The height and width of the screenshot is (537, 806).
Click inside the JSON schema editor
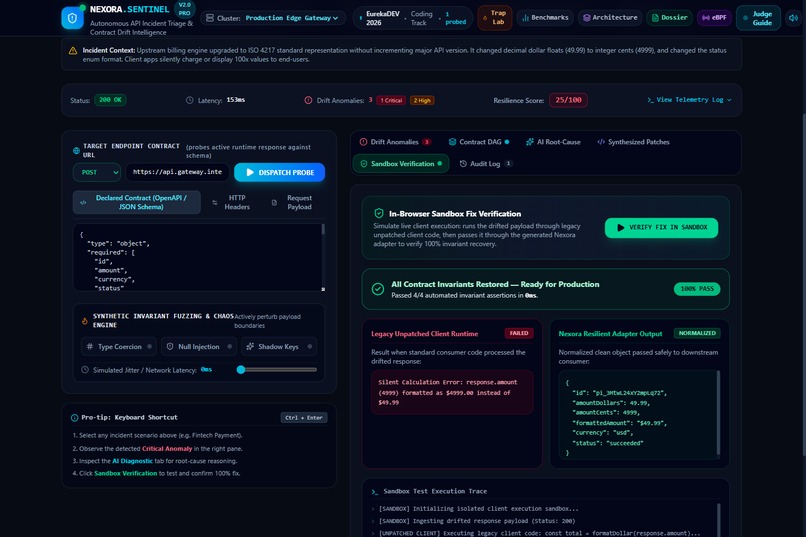(198, 257)
